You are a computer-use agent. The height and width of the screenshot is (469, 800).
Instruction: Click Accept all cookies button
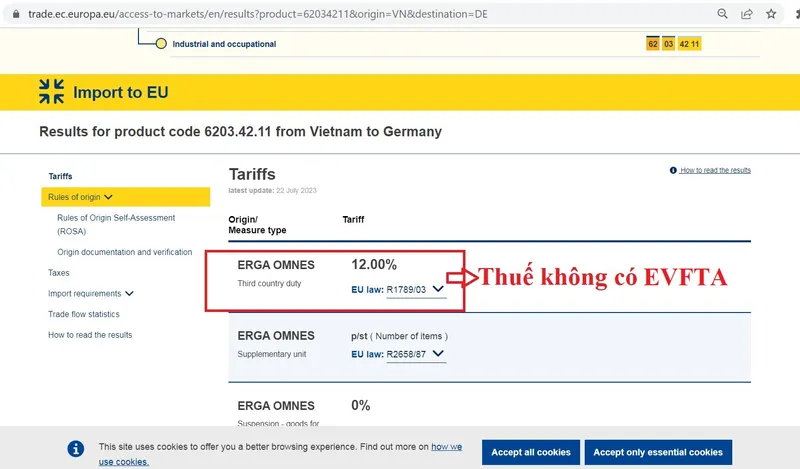point(530,452)
